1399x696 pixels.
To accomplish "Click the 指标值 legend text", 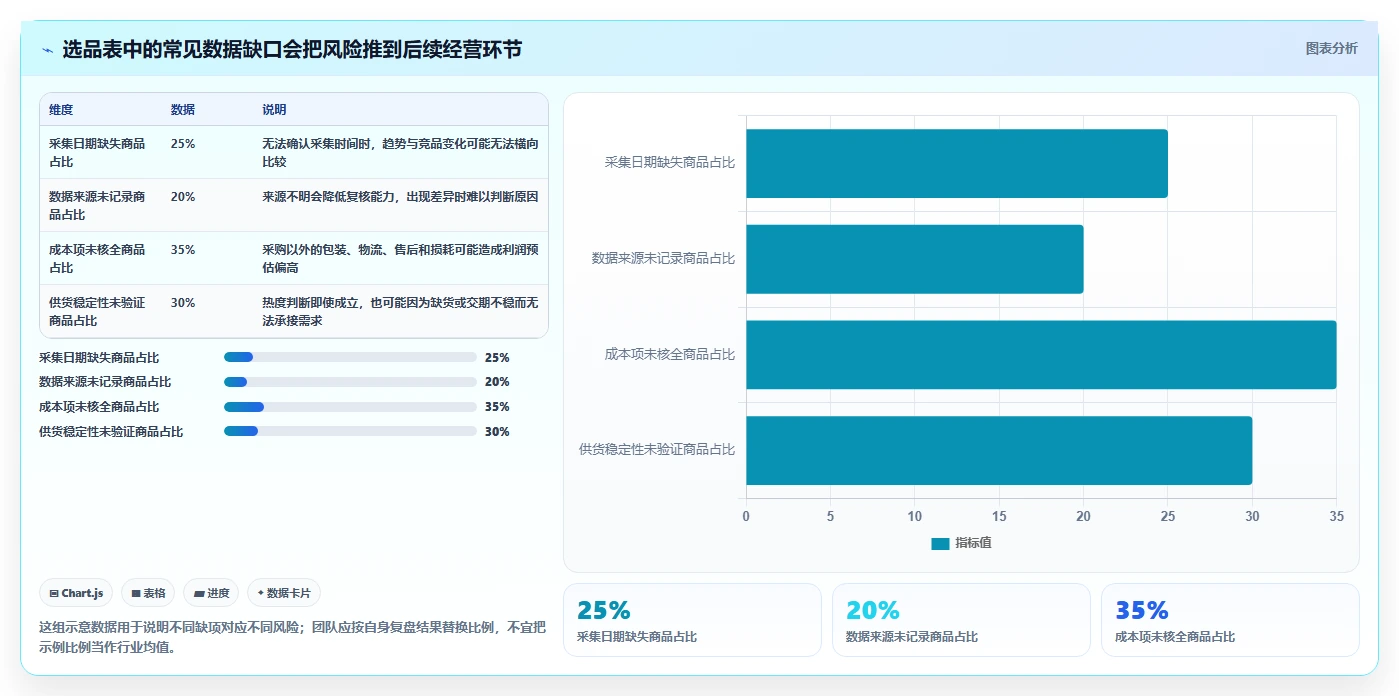I will click(973, 543).
